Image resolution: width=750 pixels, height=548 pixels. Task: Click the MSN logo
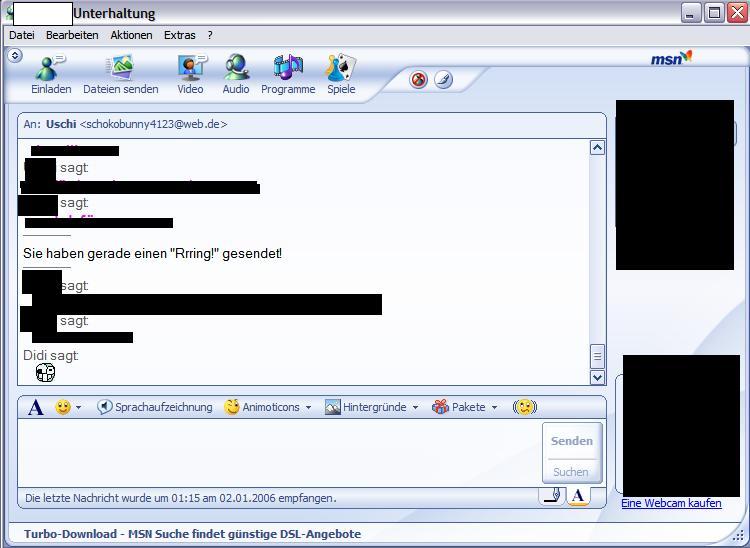click(x=671, y=58)
